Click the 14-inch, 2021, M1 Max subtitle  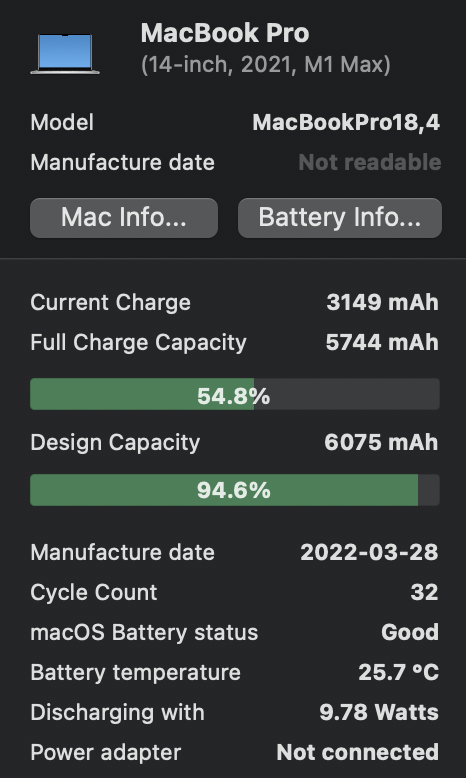coord(266,65)
